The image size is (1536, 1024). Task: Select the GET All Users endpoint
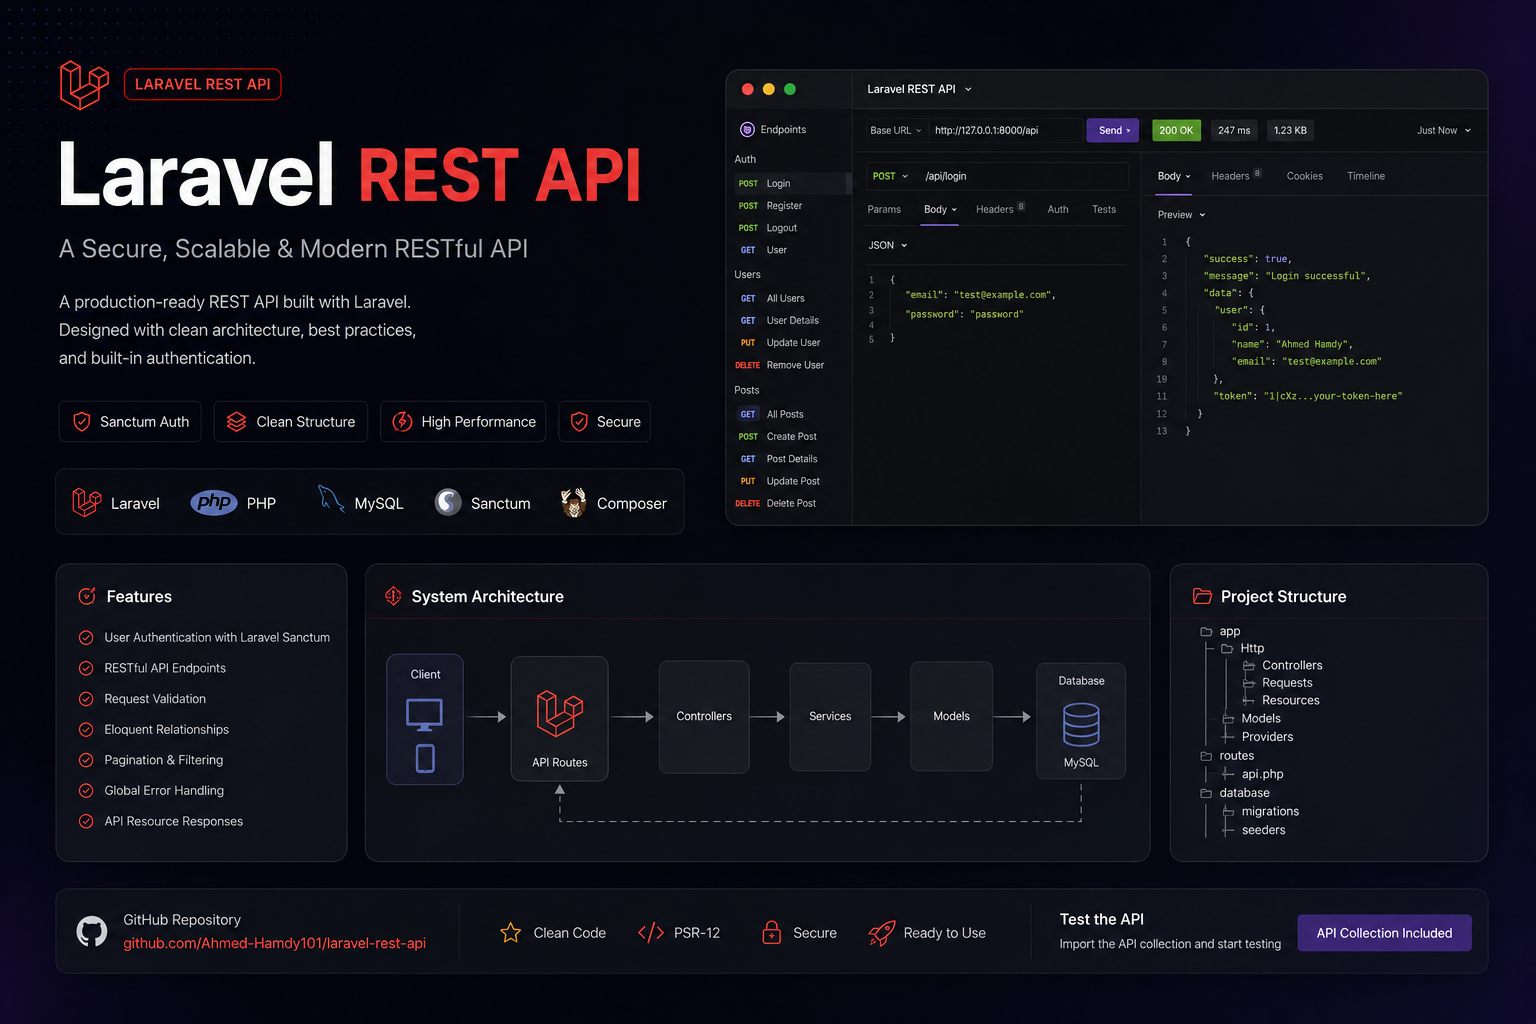790,298
